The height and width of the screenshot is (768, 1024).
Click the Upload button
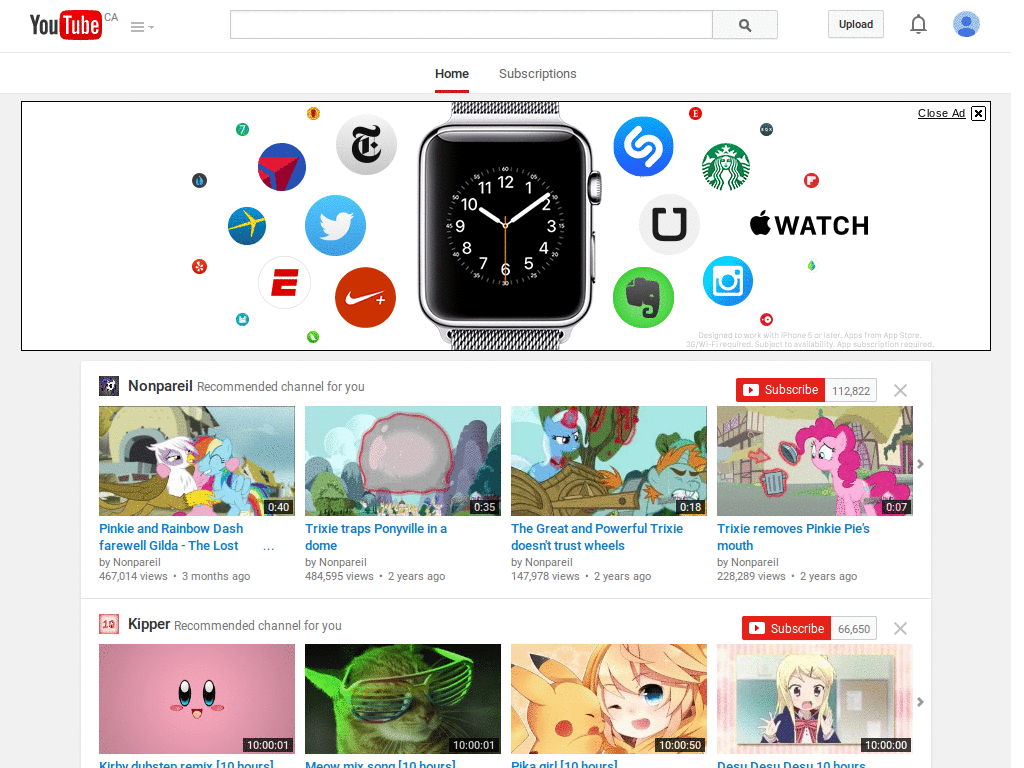pyautogui.click(x=856, y=24)
